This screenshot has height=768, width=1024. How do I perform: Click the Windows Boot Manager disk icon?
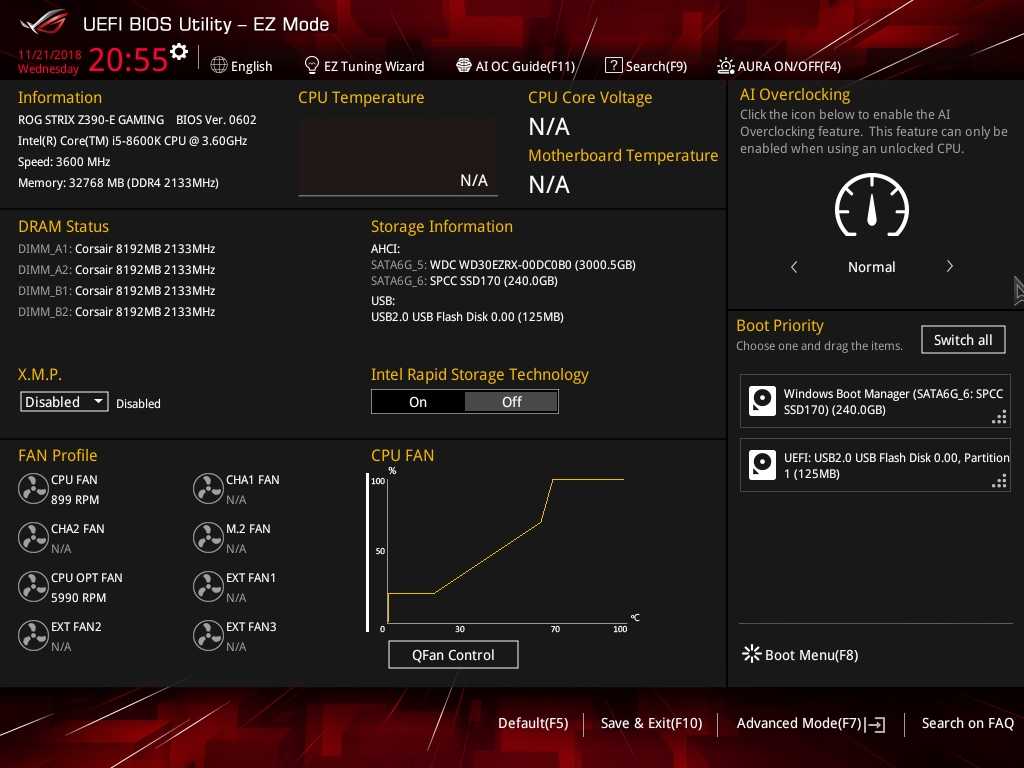763,402
